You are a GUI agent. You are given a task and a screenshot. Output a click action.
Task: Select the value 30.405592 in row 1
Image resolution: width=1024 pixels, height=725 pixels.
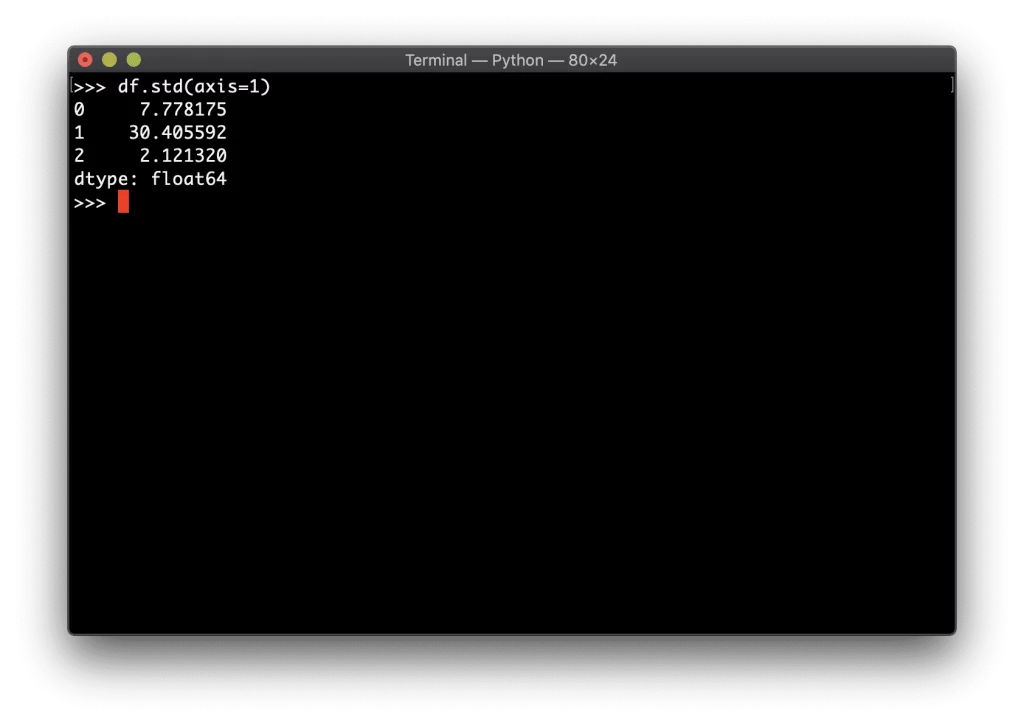pos(178,133)
